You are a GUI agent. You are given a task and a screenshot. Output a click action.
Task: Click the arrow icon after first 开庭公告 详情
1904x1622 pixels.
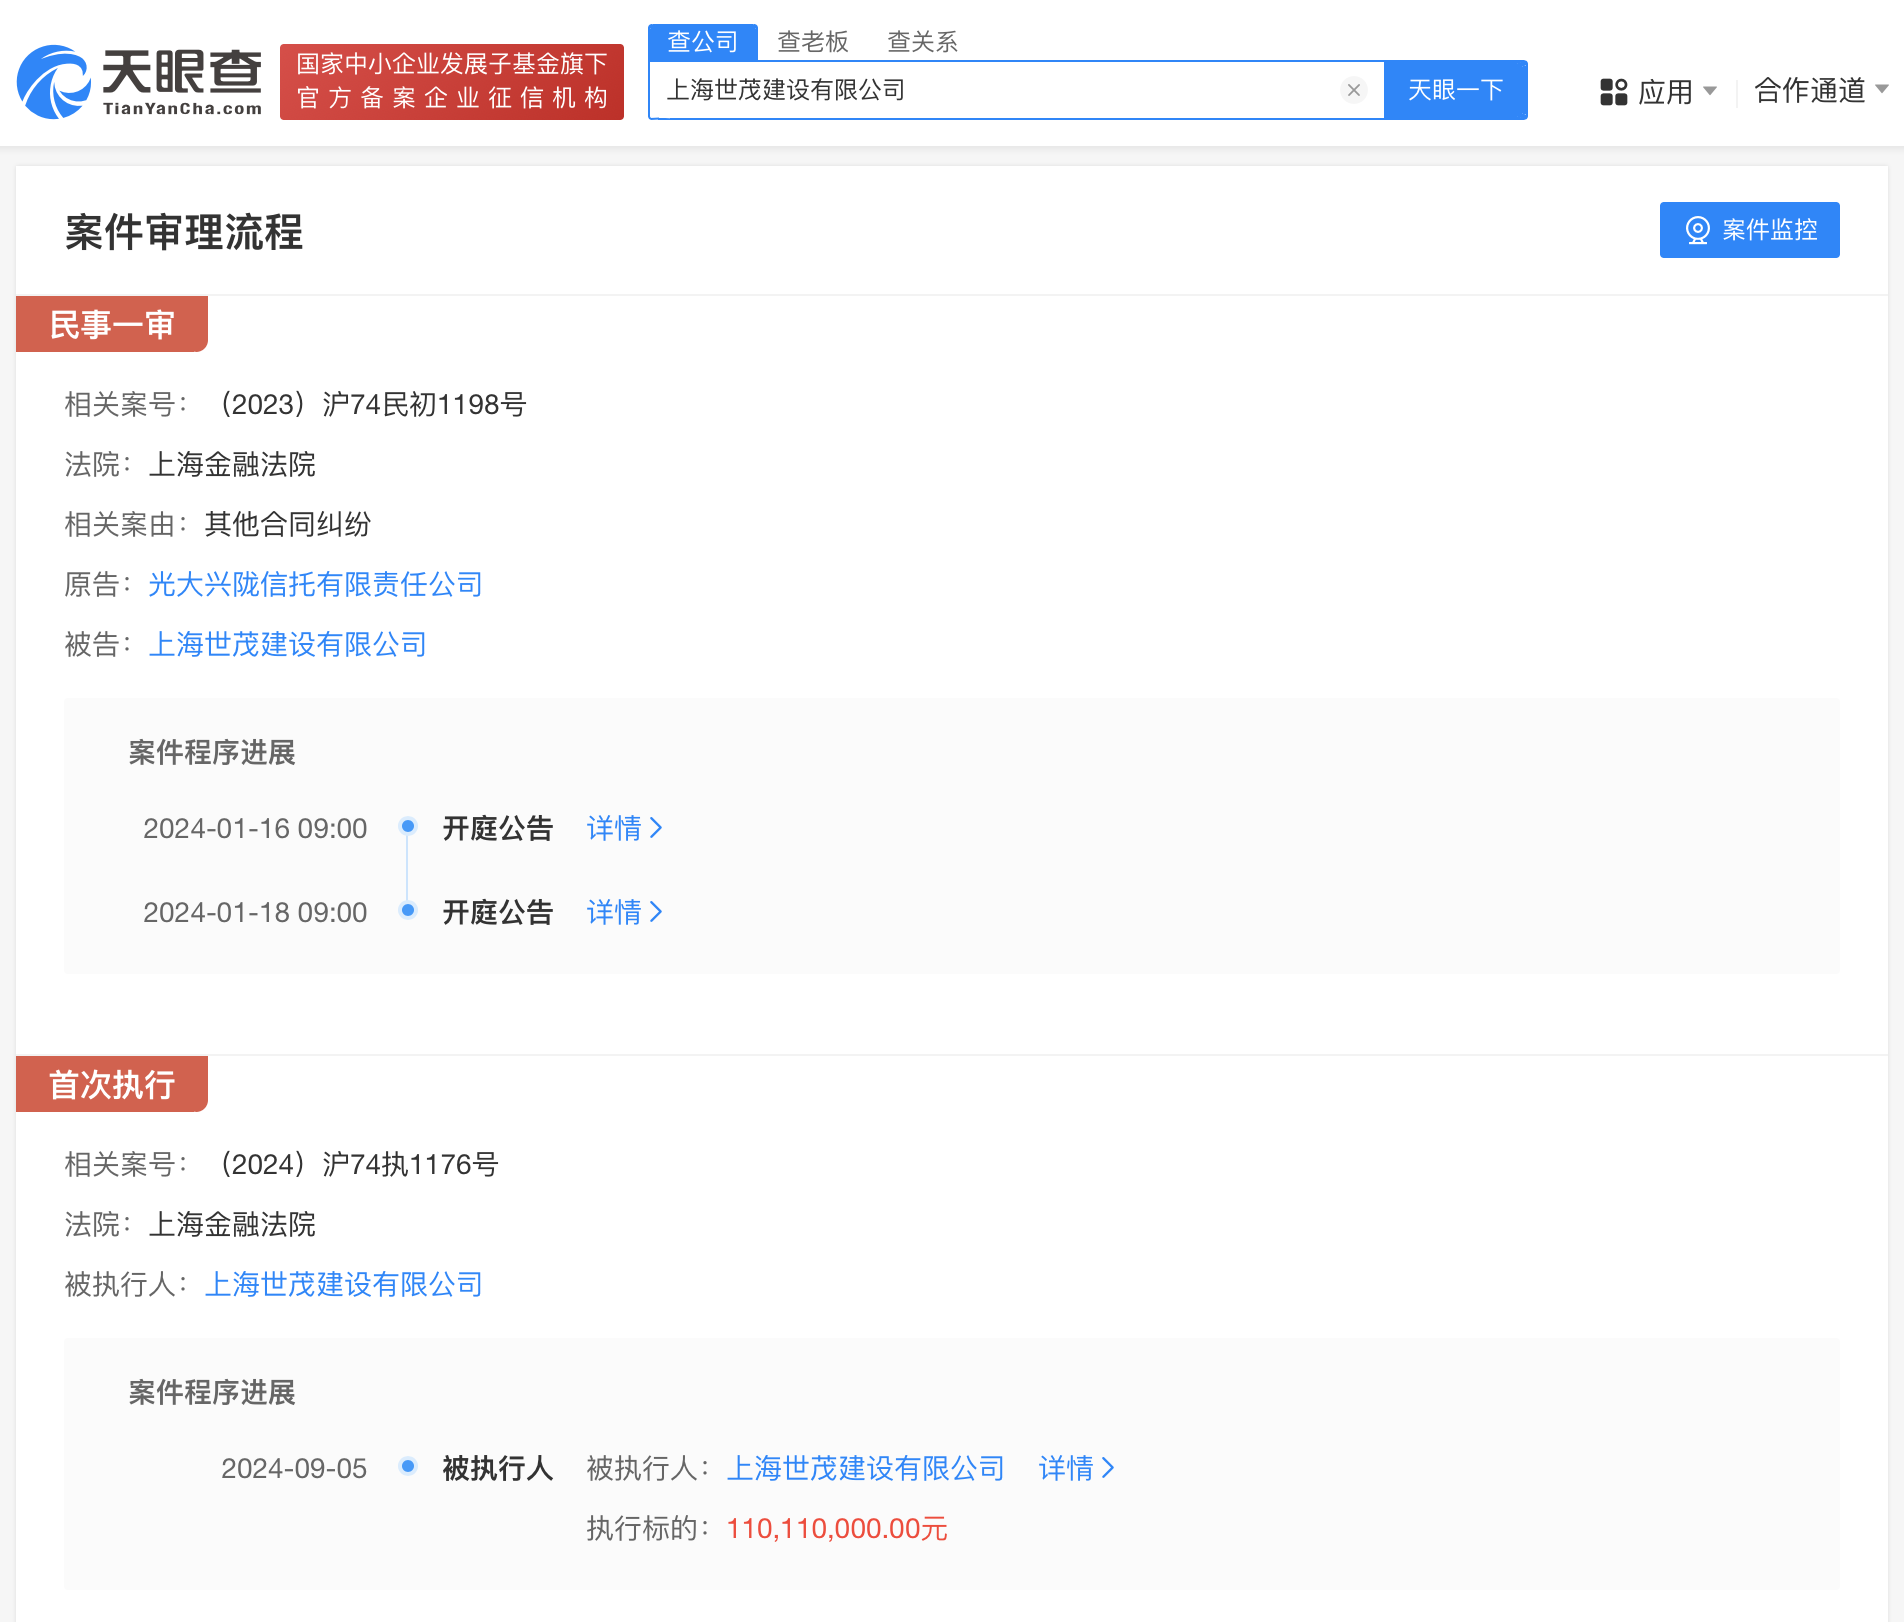(x=657, y=828)
